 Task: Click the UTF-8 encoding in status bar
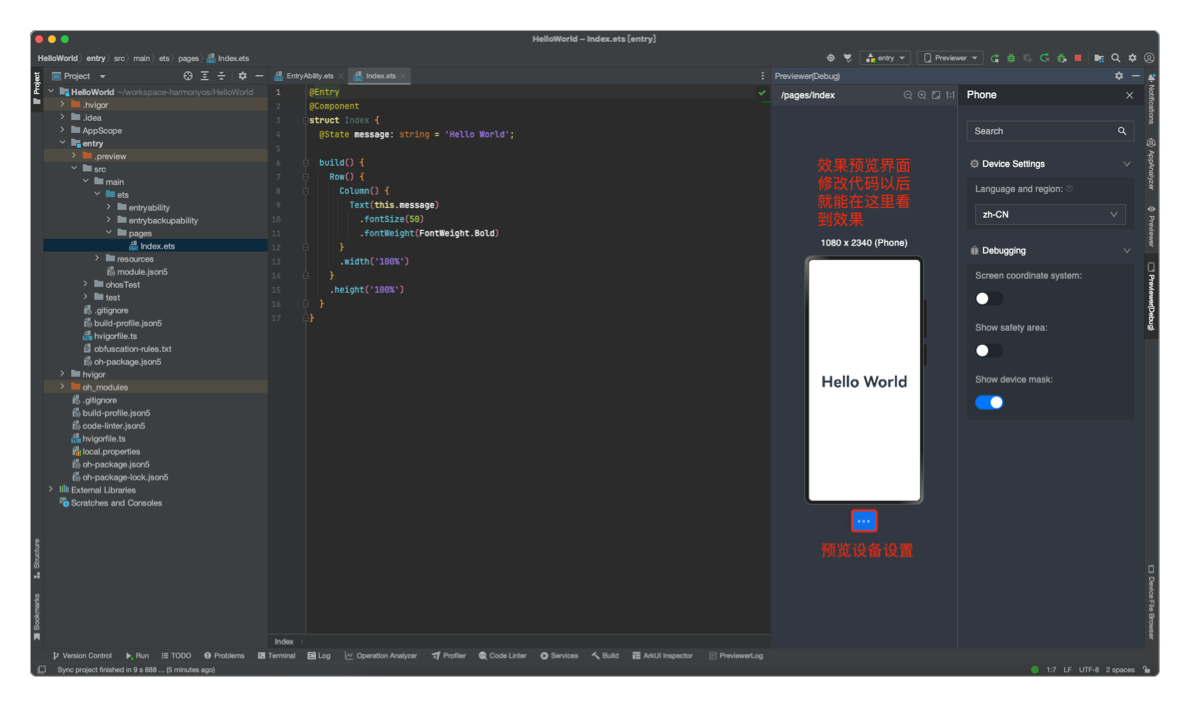pos(1088,670)
